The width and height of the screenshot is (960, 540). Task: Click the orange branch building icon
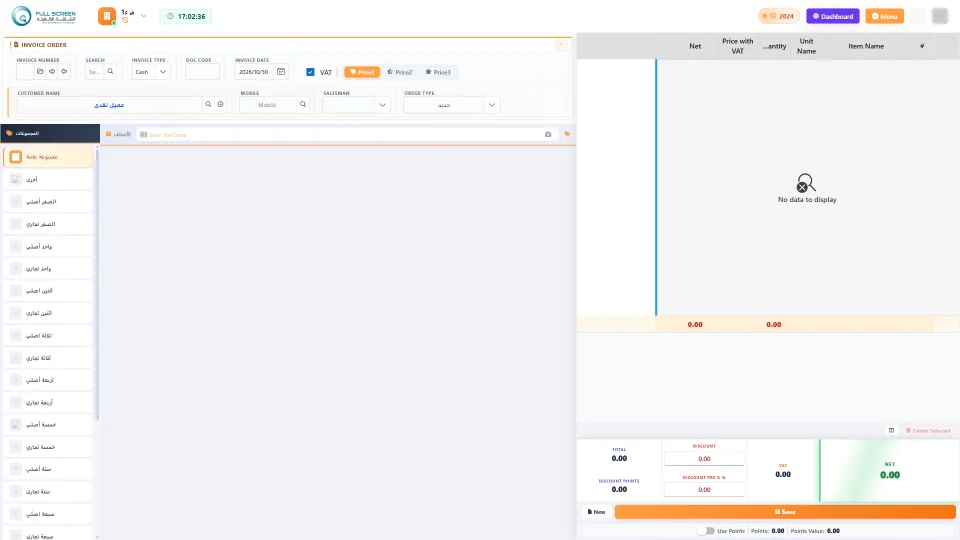click(107, 16)
